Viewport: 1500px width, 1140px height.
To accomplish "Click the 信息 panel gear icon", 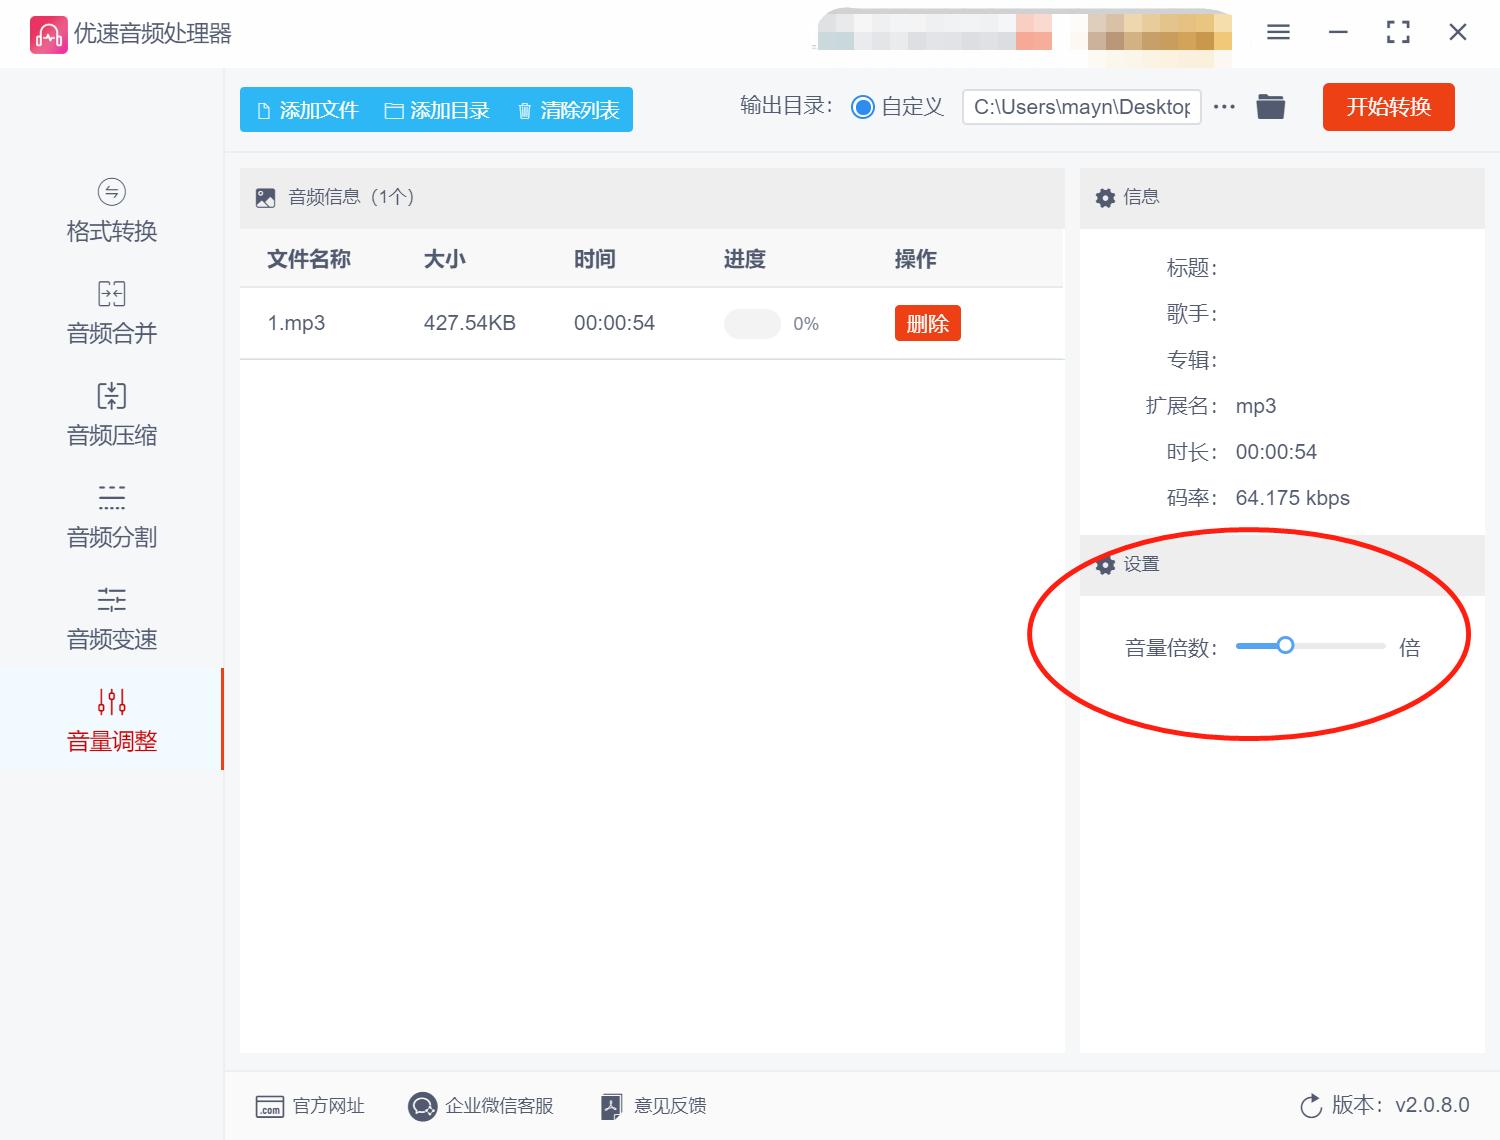I will coord(1105,197).
